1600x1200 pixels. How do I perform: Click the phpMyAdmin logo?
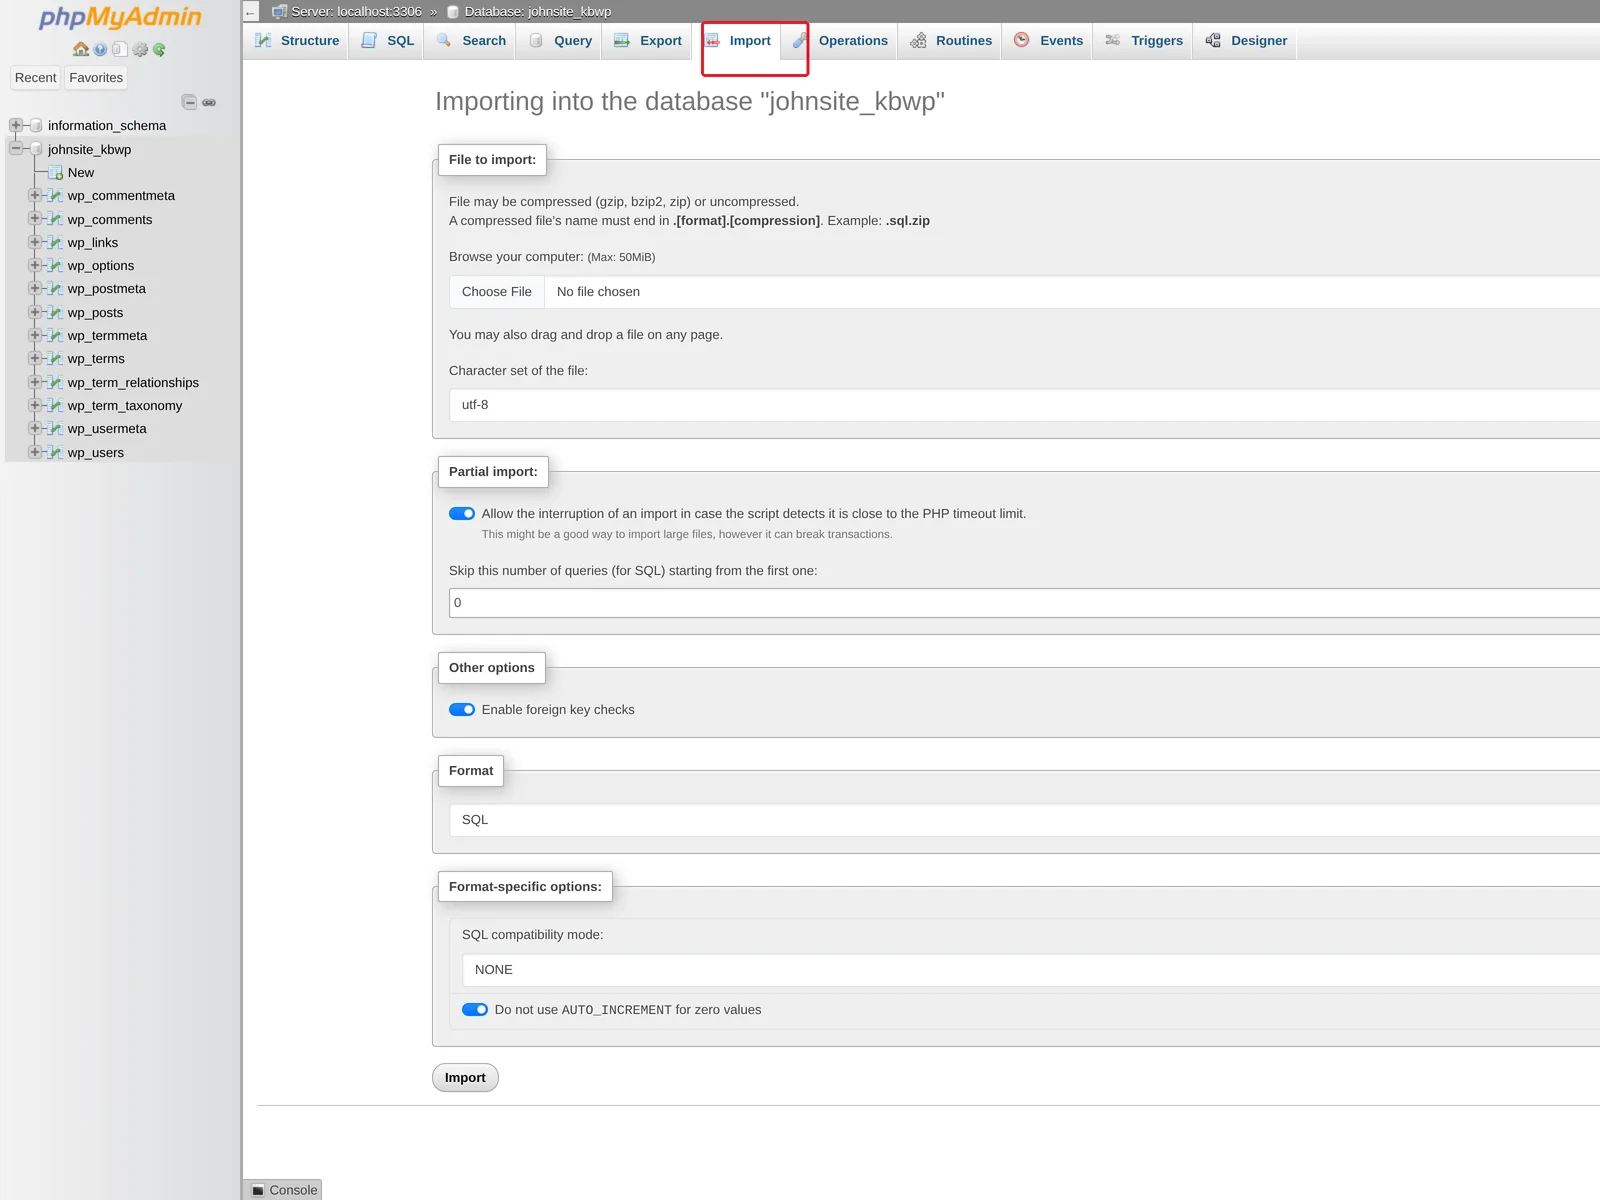pos(120,18)
